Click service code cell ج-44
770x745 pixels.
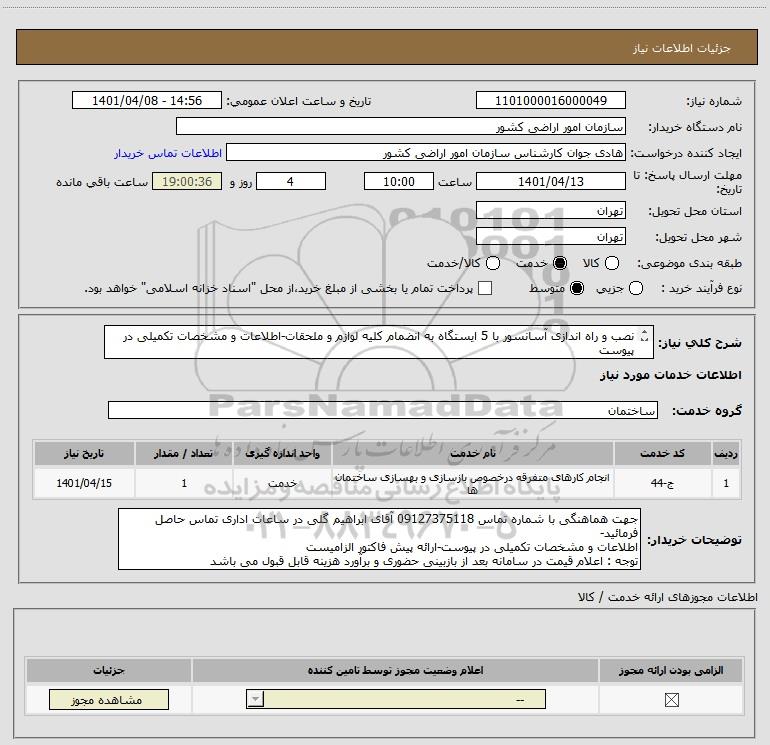(662, 483)
